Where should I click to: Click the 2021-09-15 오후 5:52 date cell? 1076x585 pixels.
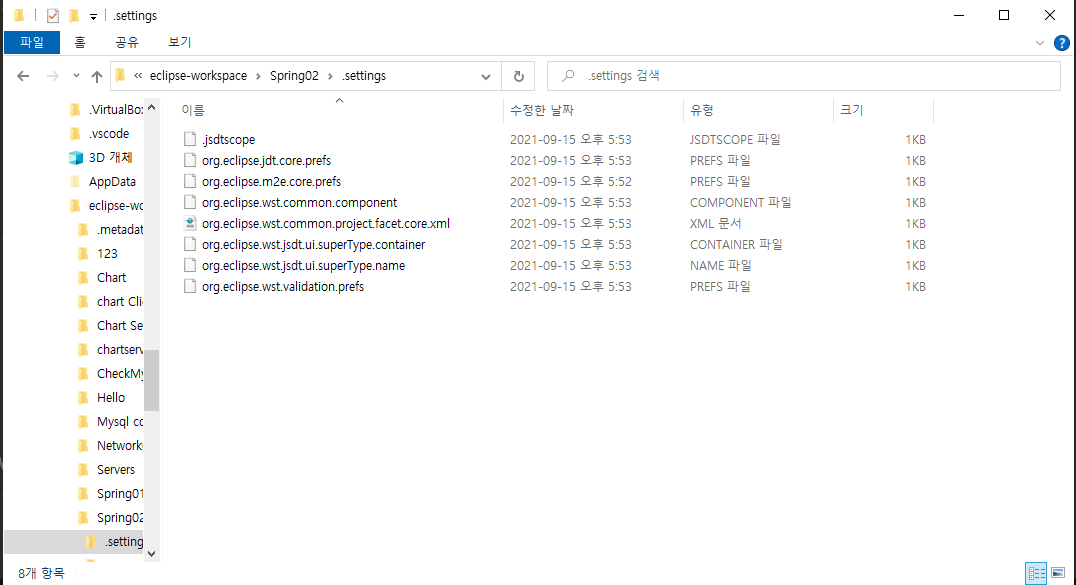click(x=570, y=182)
